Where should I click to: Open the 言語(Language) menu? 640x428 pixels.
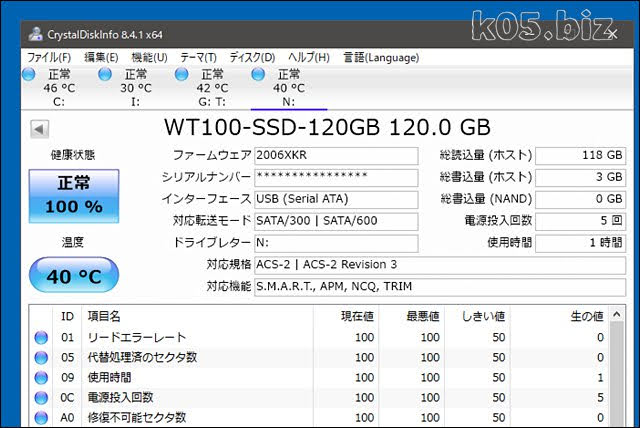(x=381, y=58)
